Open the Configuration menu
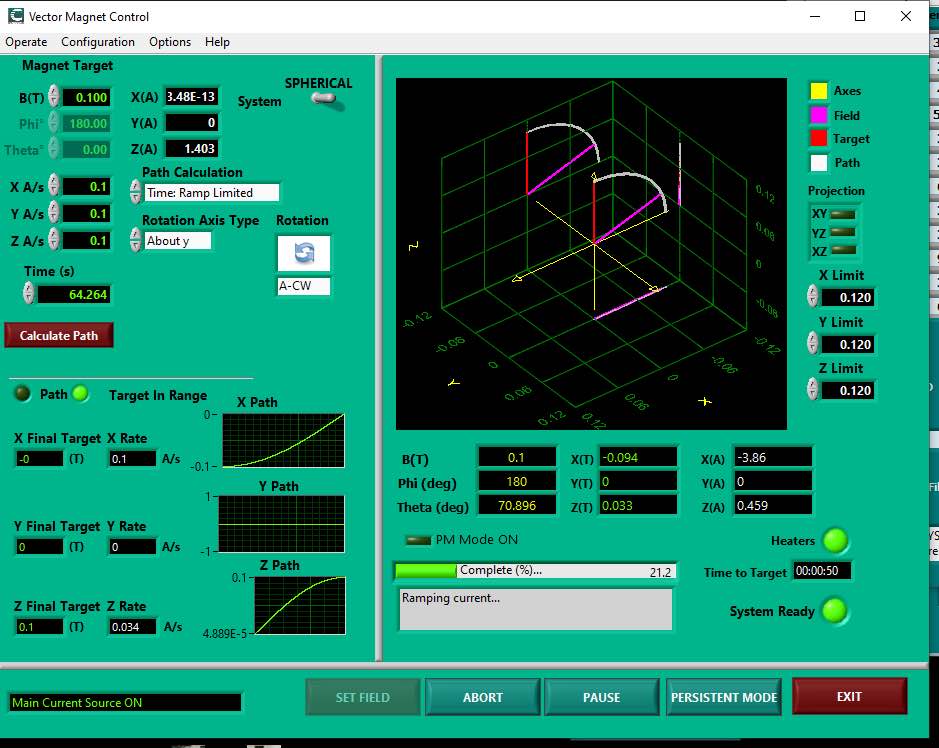 click(x=98, y=42)
